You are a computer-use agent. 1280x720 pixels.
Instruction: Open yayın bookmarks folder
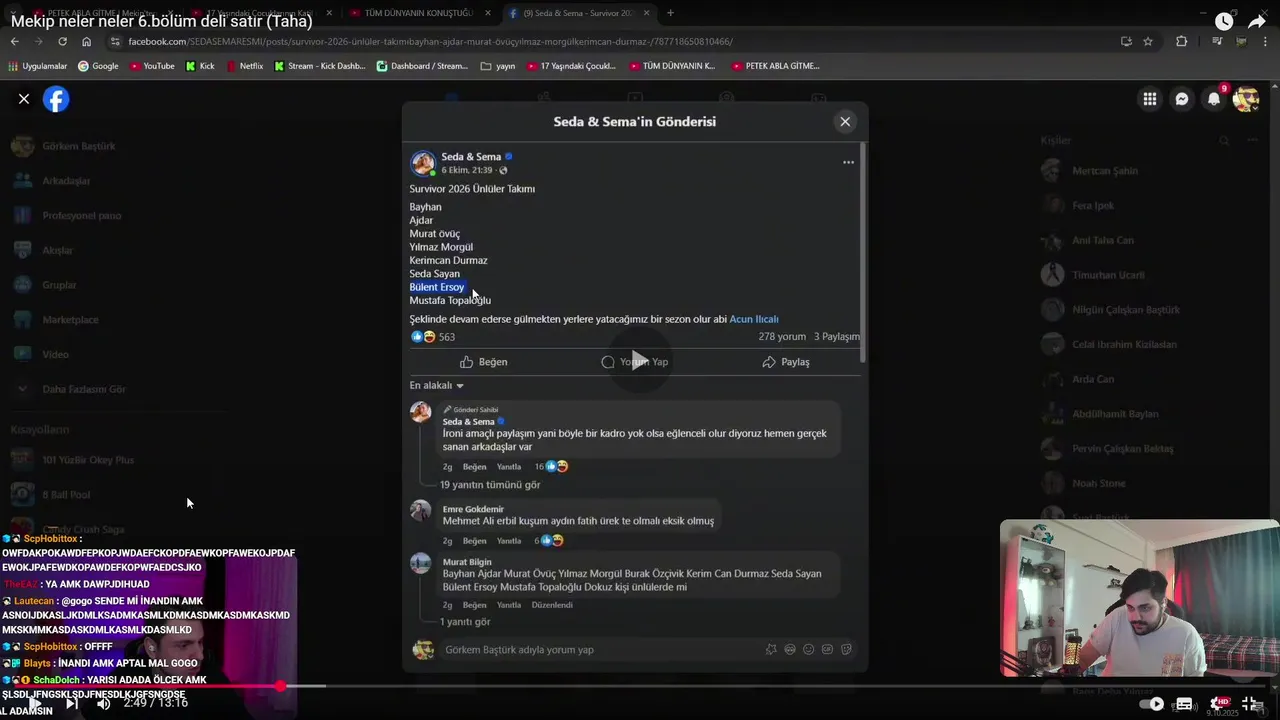tap(498, 66)
